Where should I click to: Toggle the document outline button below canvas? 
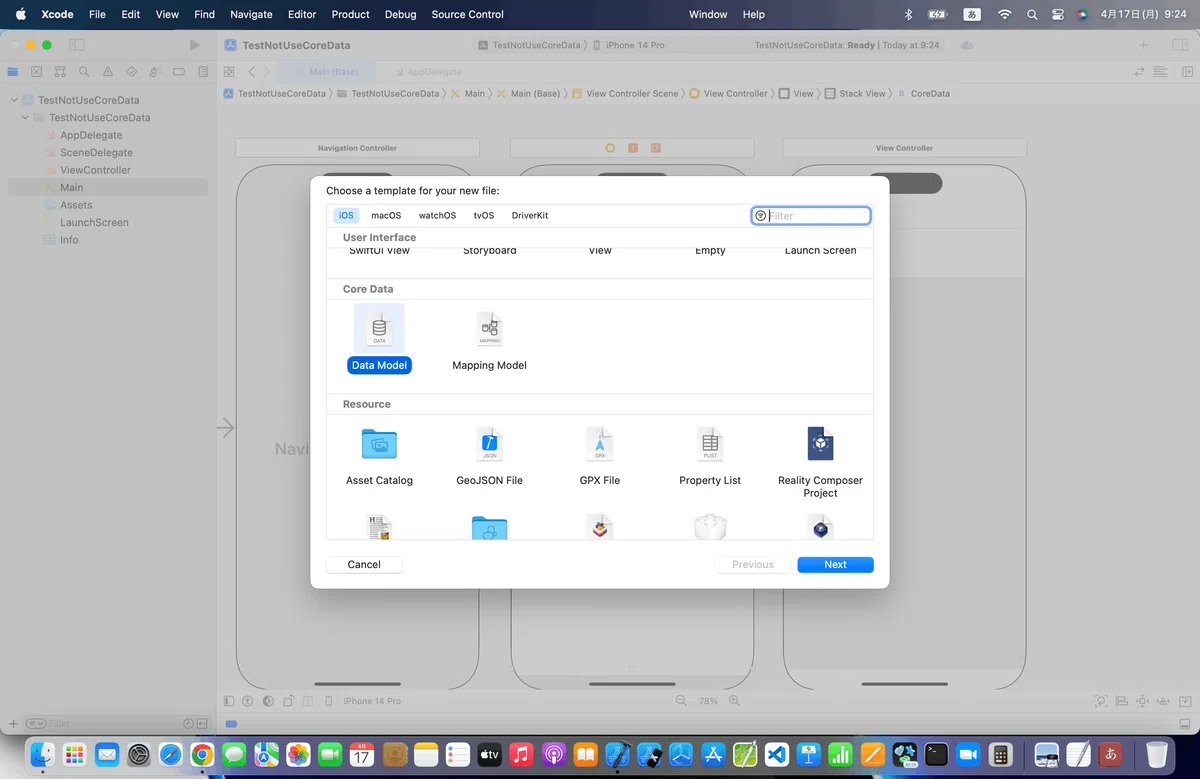(x=229, y=701)
